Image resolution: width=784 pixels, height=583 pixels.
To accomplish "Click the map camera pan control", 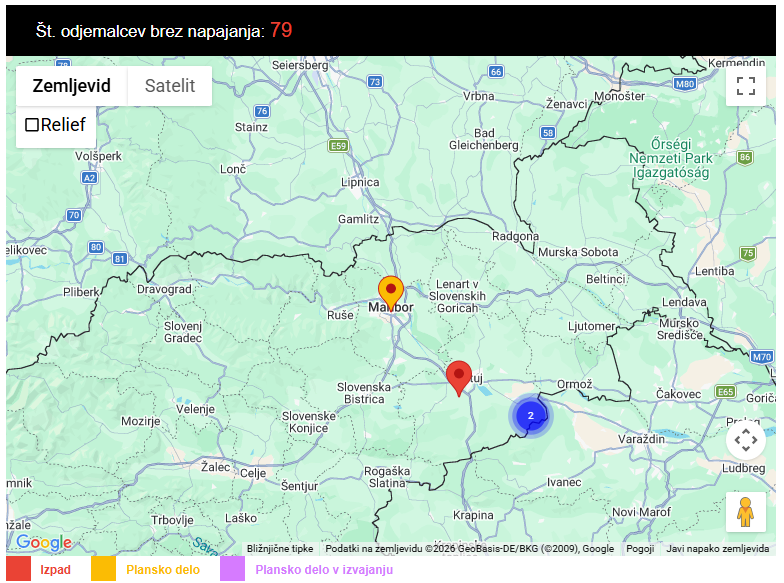I will 745,440.
